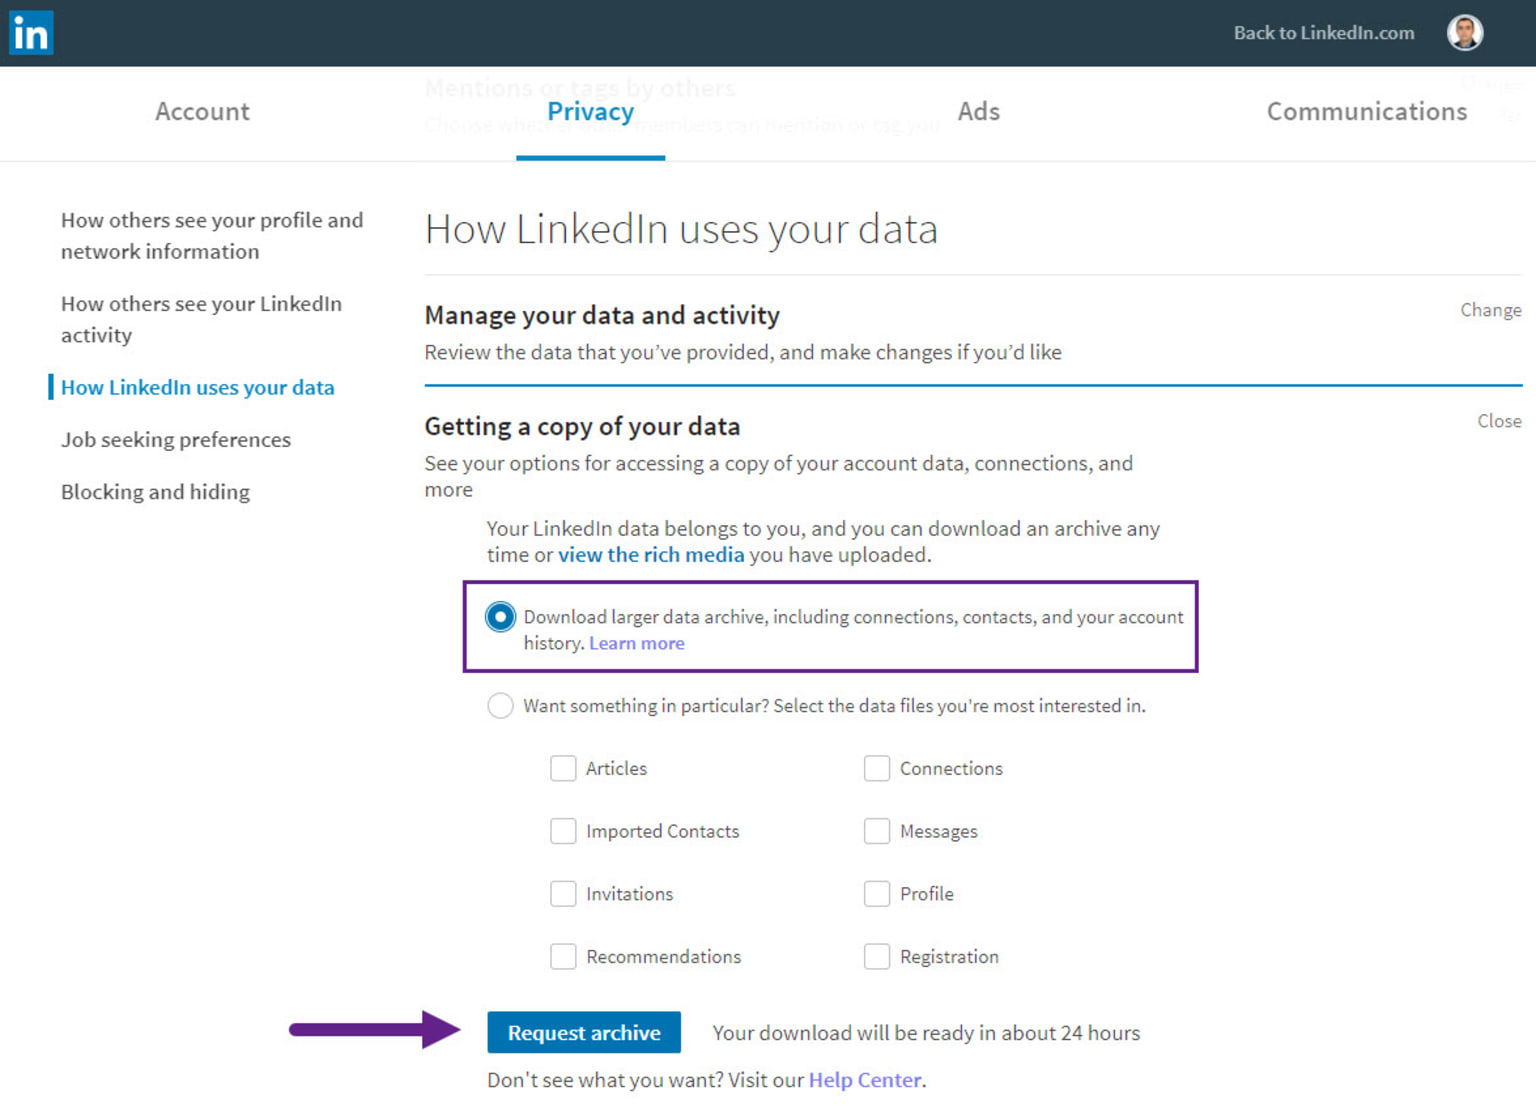Open How others see your LinkedIn activity
The width and height of the screenshot is (1536, 1112).
coord(201,319)
